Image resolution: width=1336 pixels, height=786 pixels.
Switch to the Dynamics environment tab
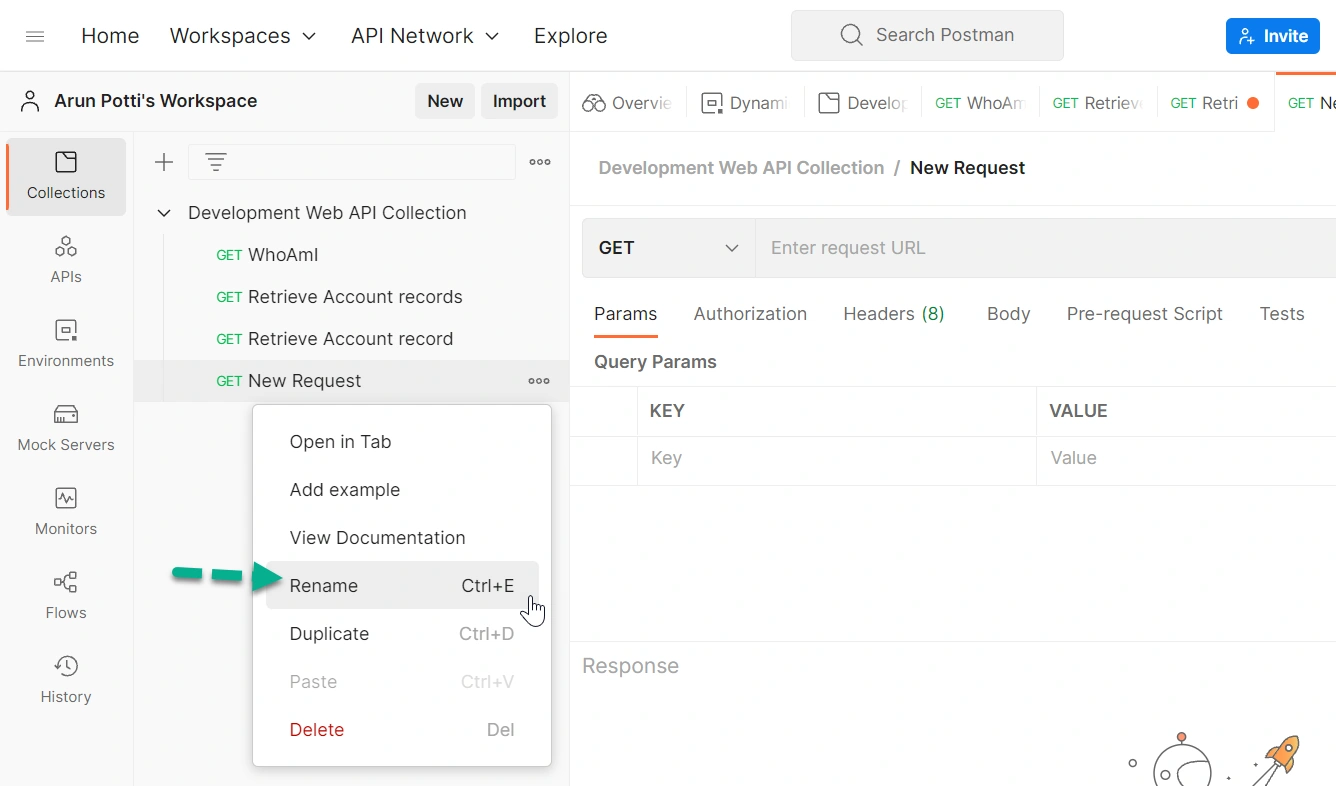[745, 103]
